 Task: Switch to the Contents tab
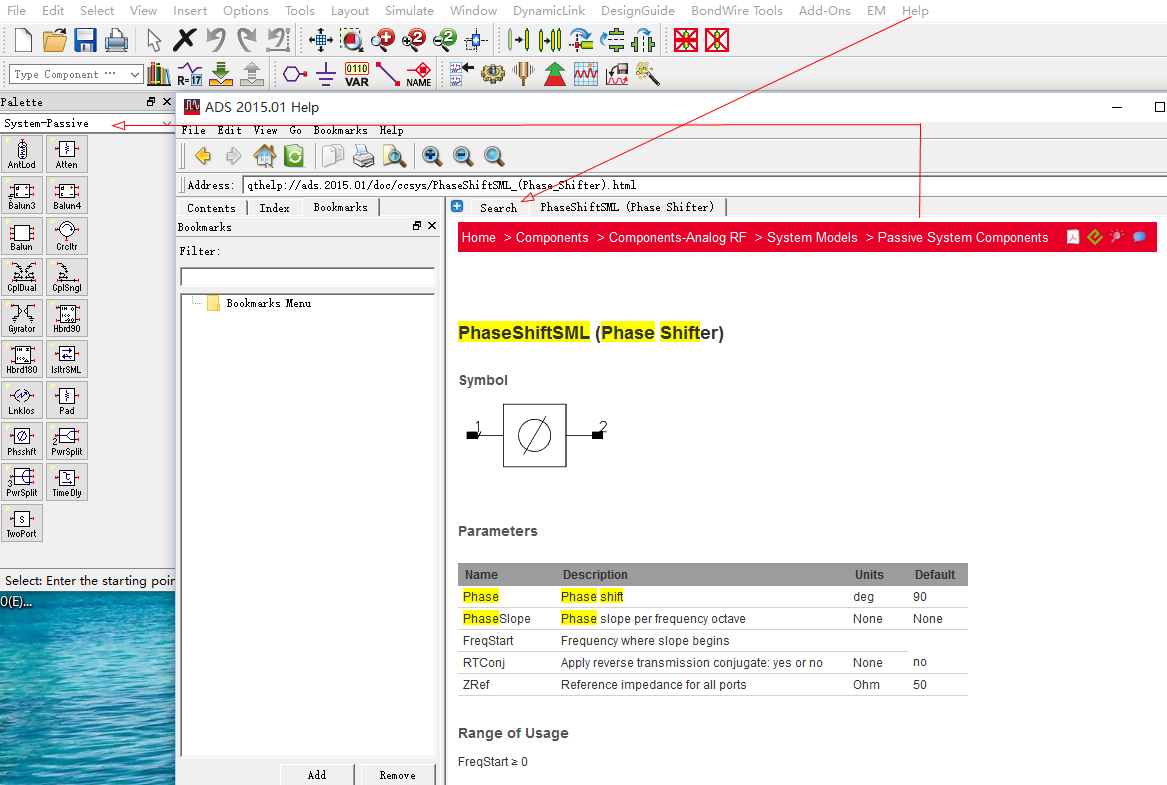pos(211,208)
